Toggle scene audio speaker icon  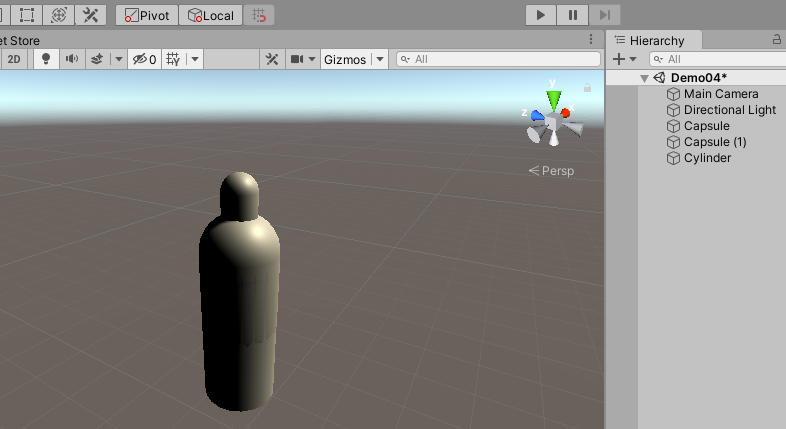pos(72,59)
